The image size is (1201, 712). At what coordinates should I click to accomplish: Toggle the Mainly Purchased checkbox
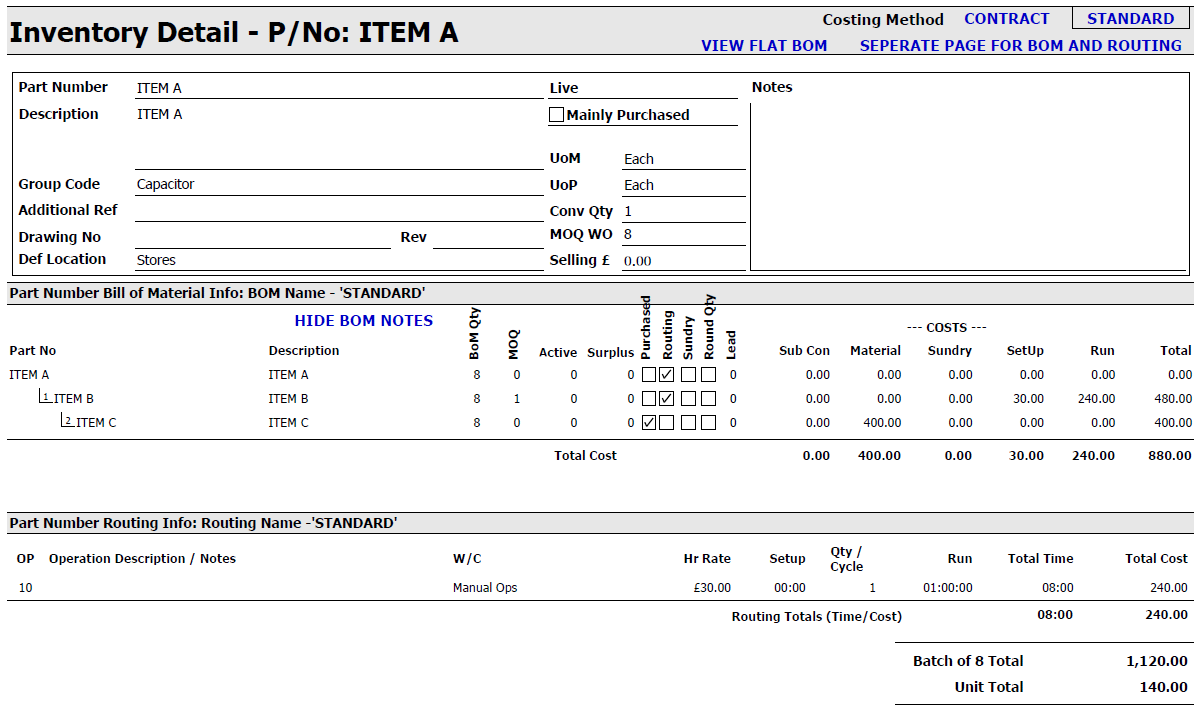tap(557, 115)
